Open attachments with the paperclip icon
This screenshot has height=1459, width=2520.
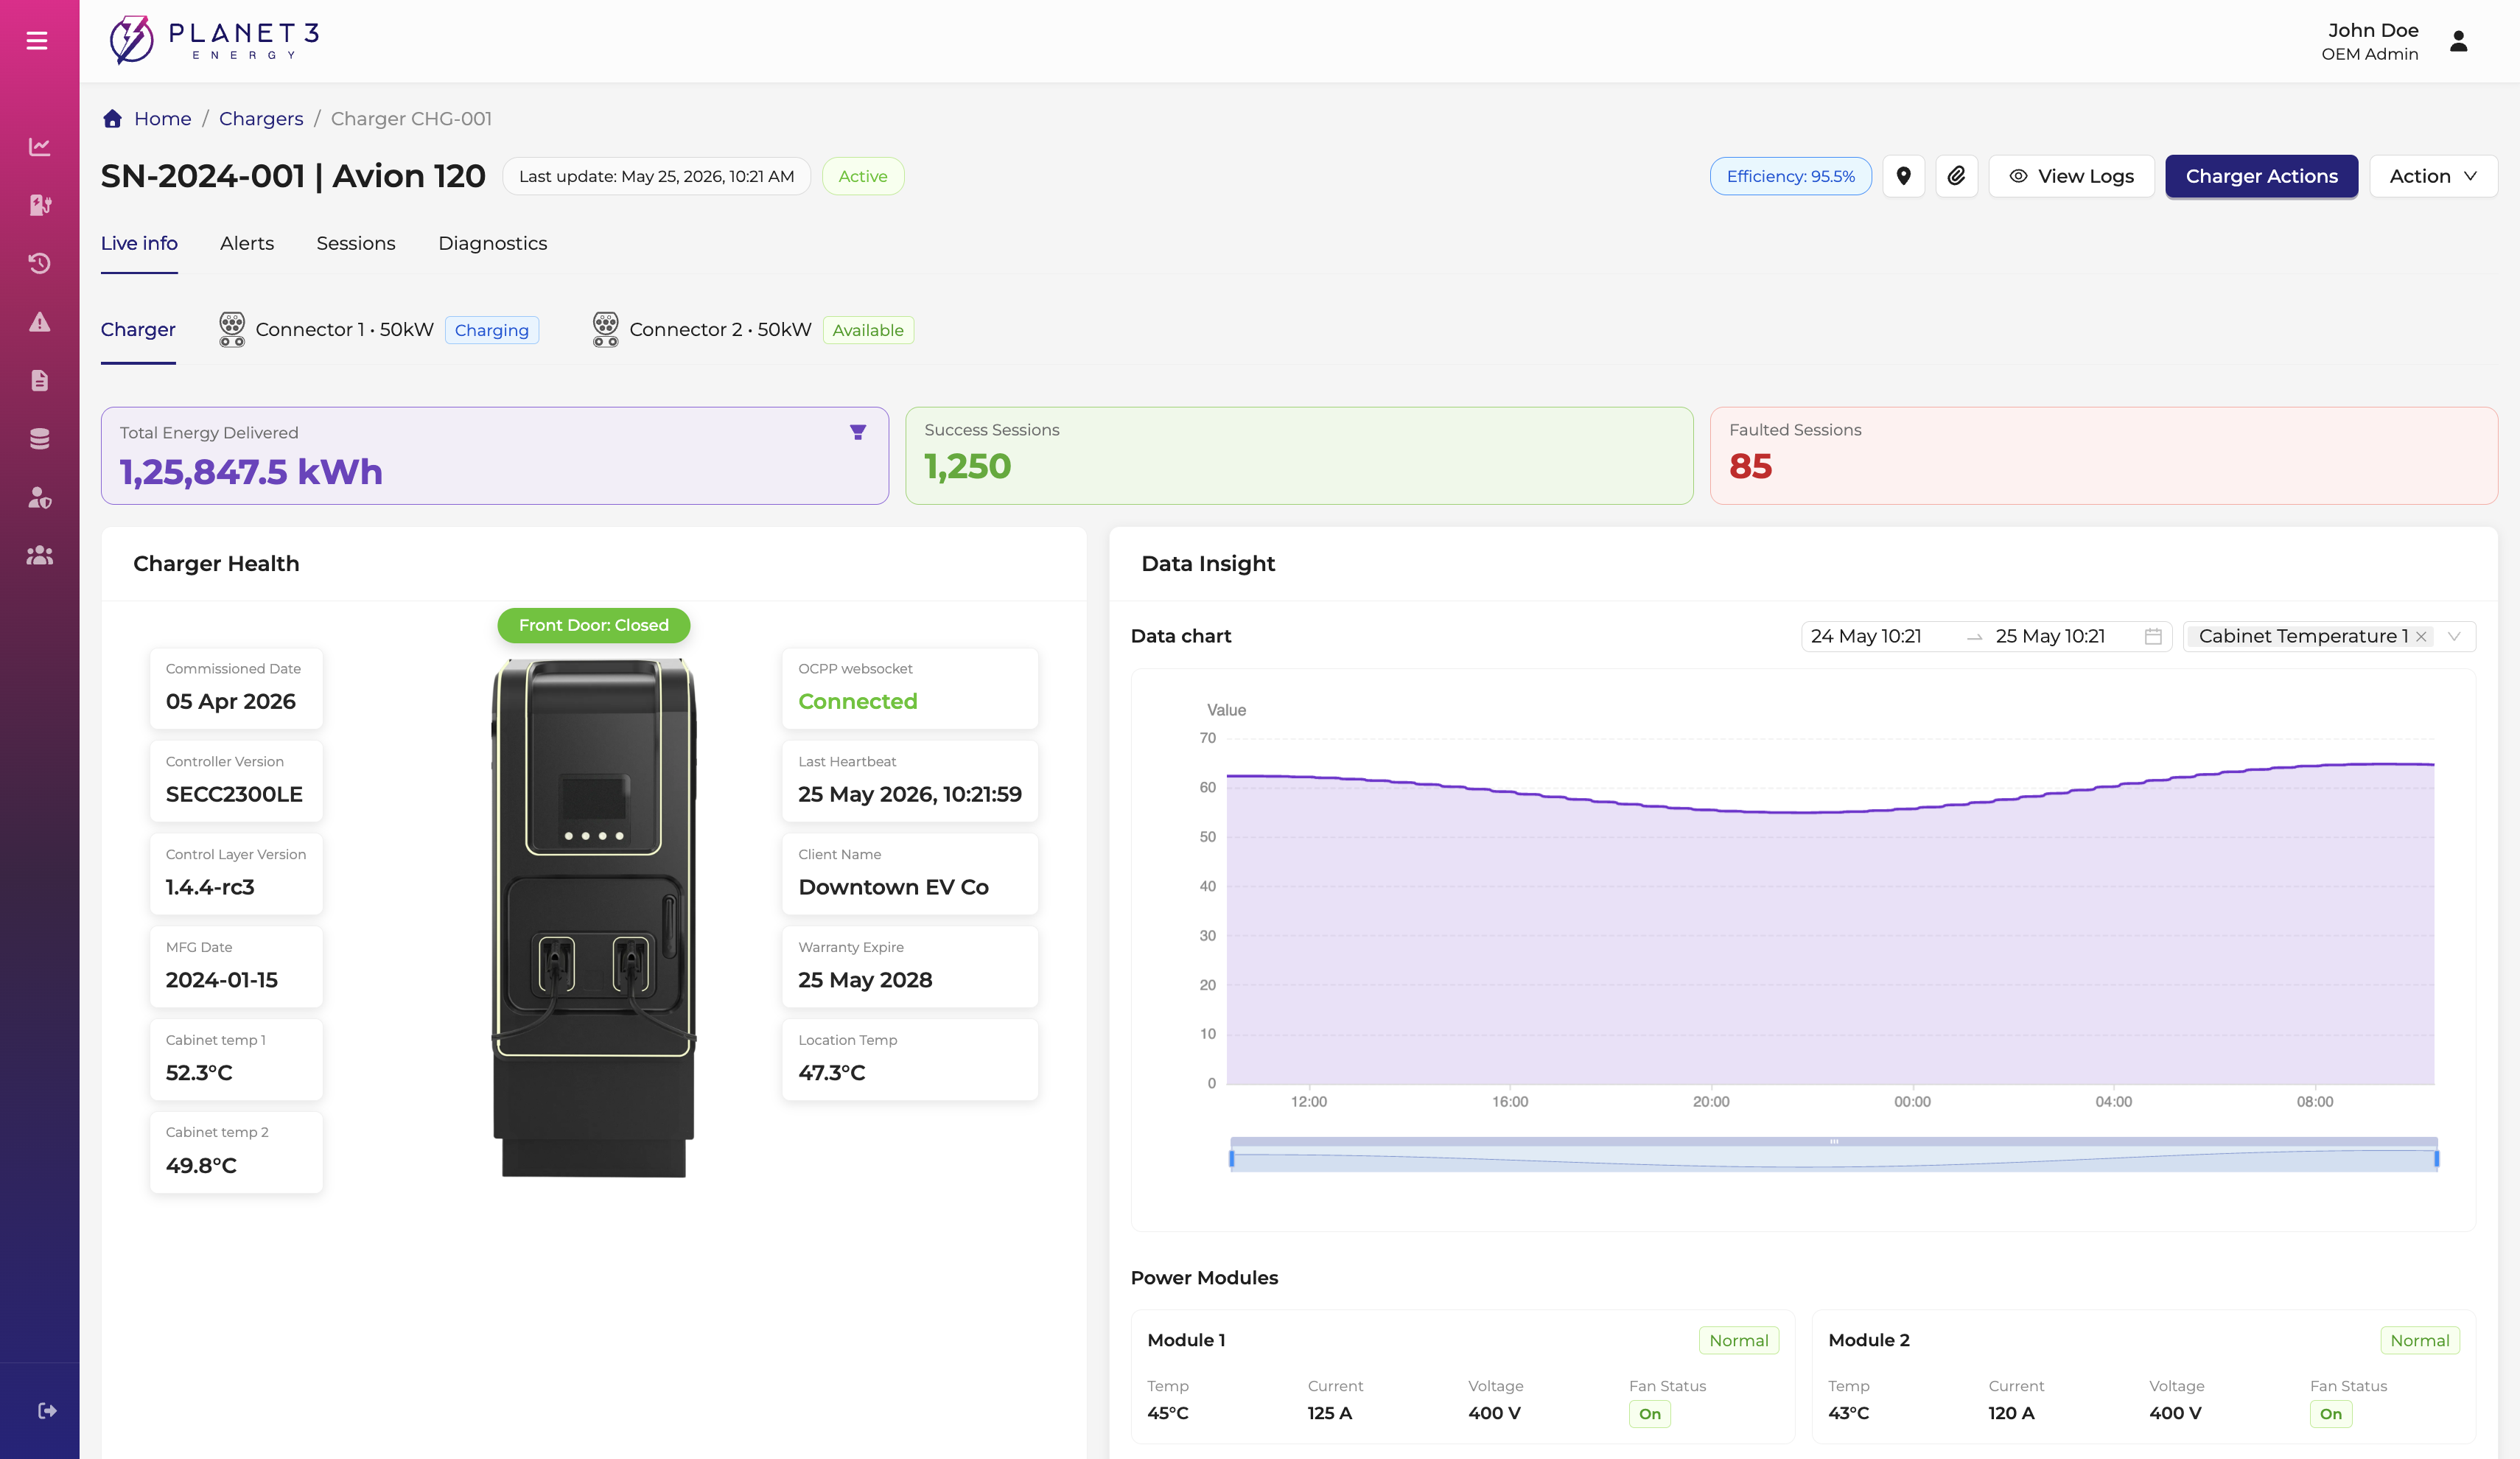[1956, 176]
